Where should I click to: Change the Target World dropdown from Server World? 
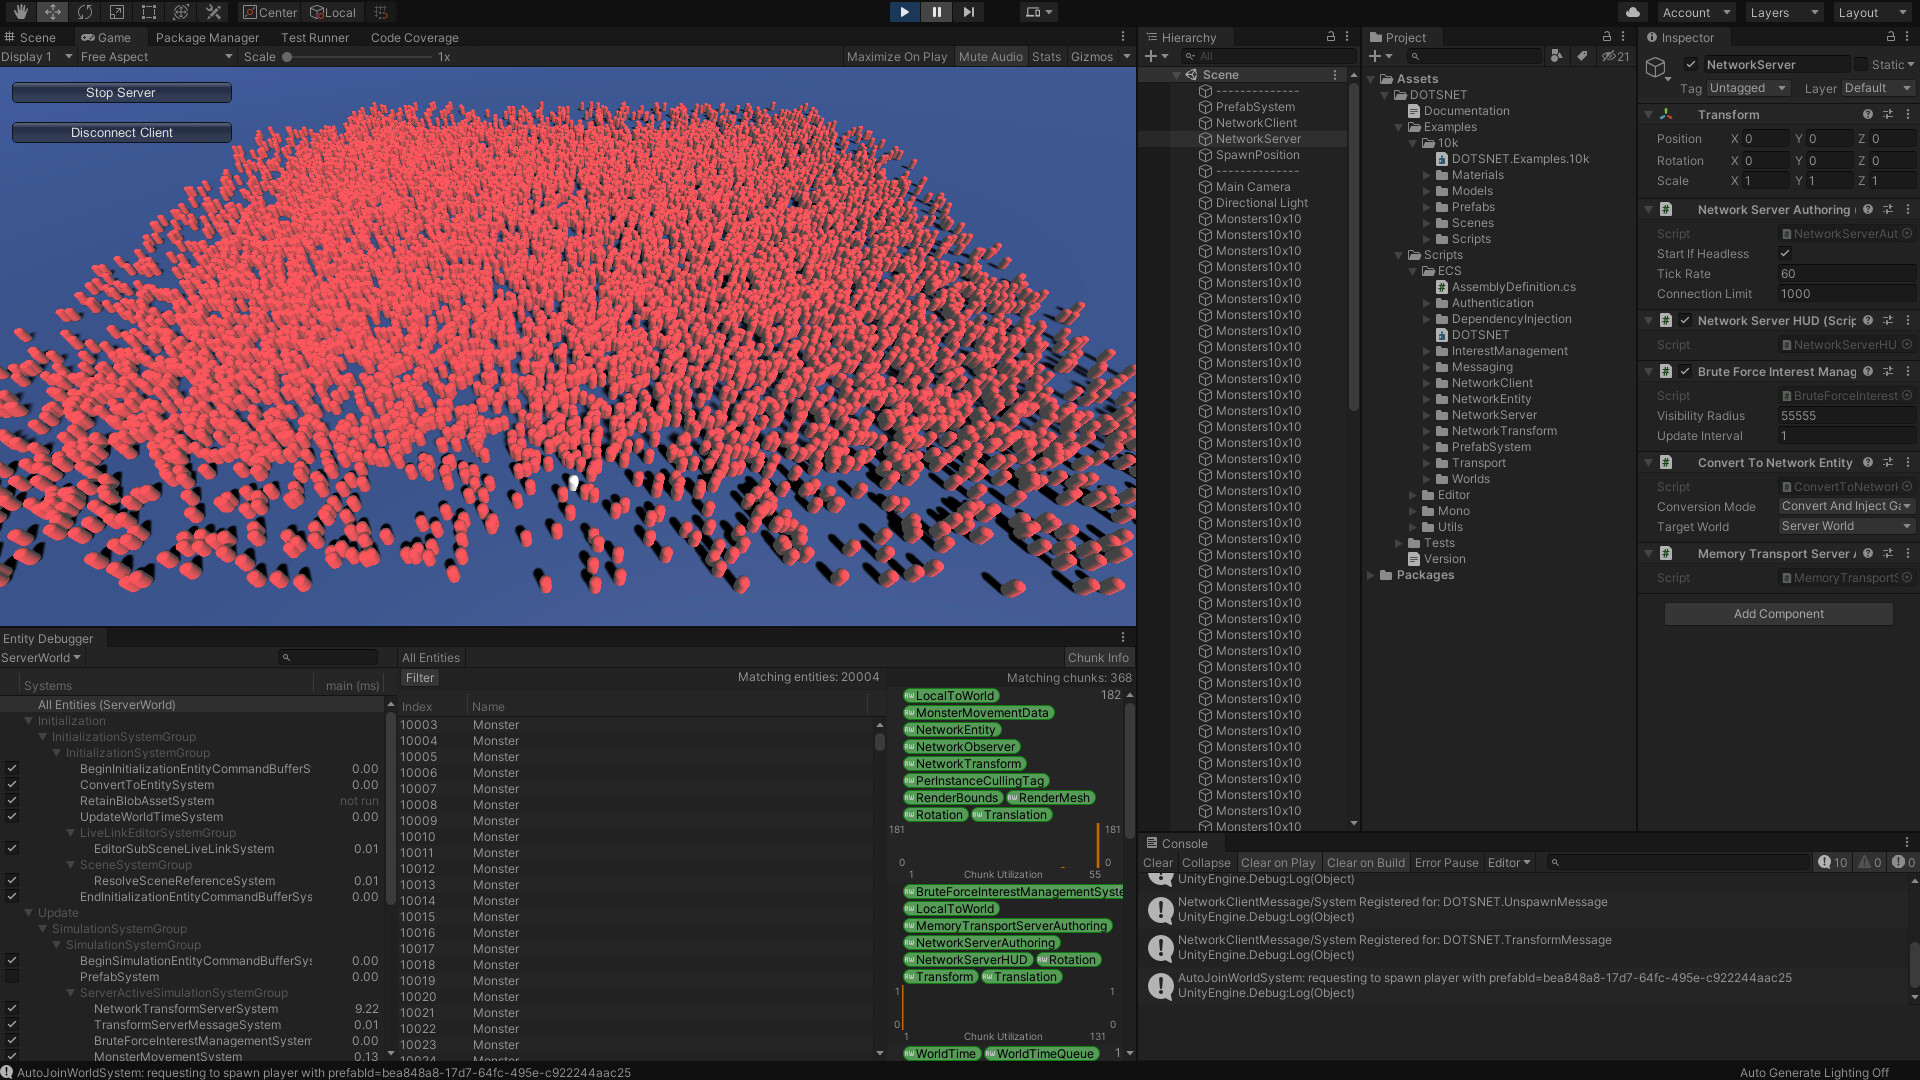pos(1845,527)
